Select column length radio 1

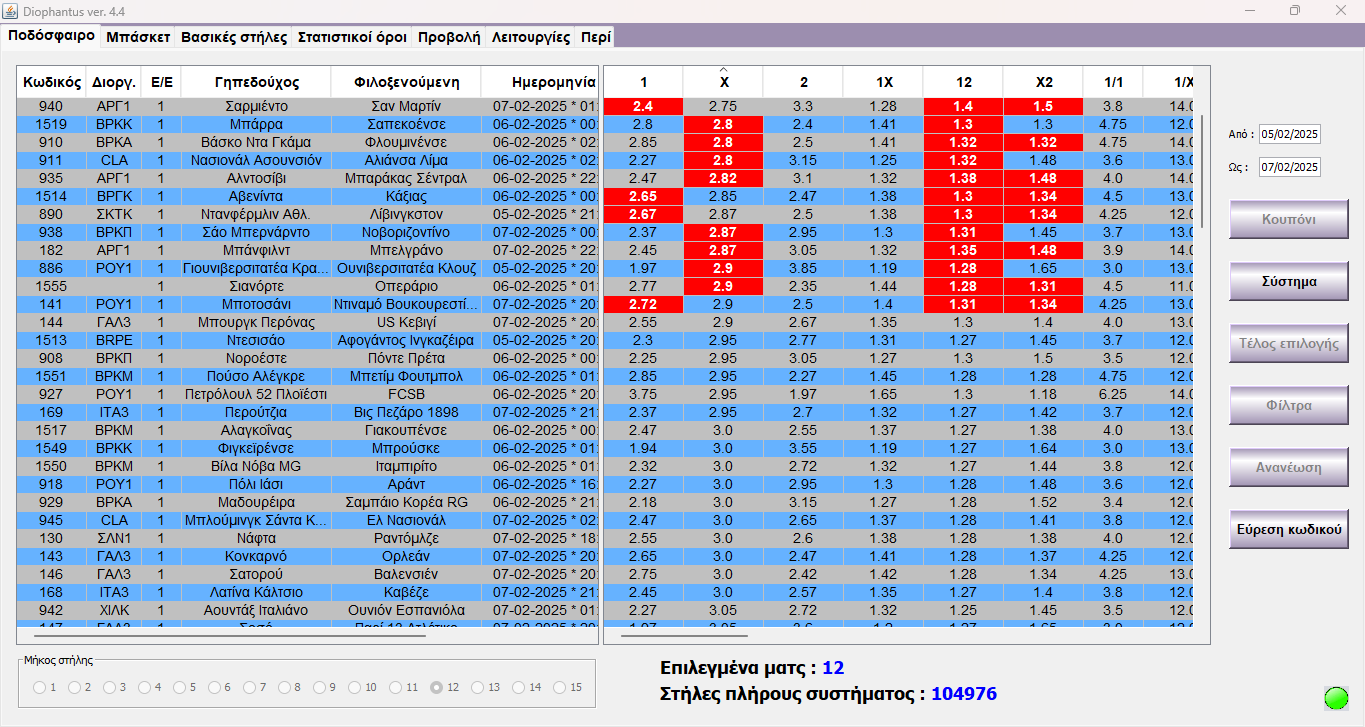[x=39, y=687]
